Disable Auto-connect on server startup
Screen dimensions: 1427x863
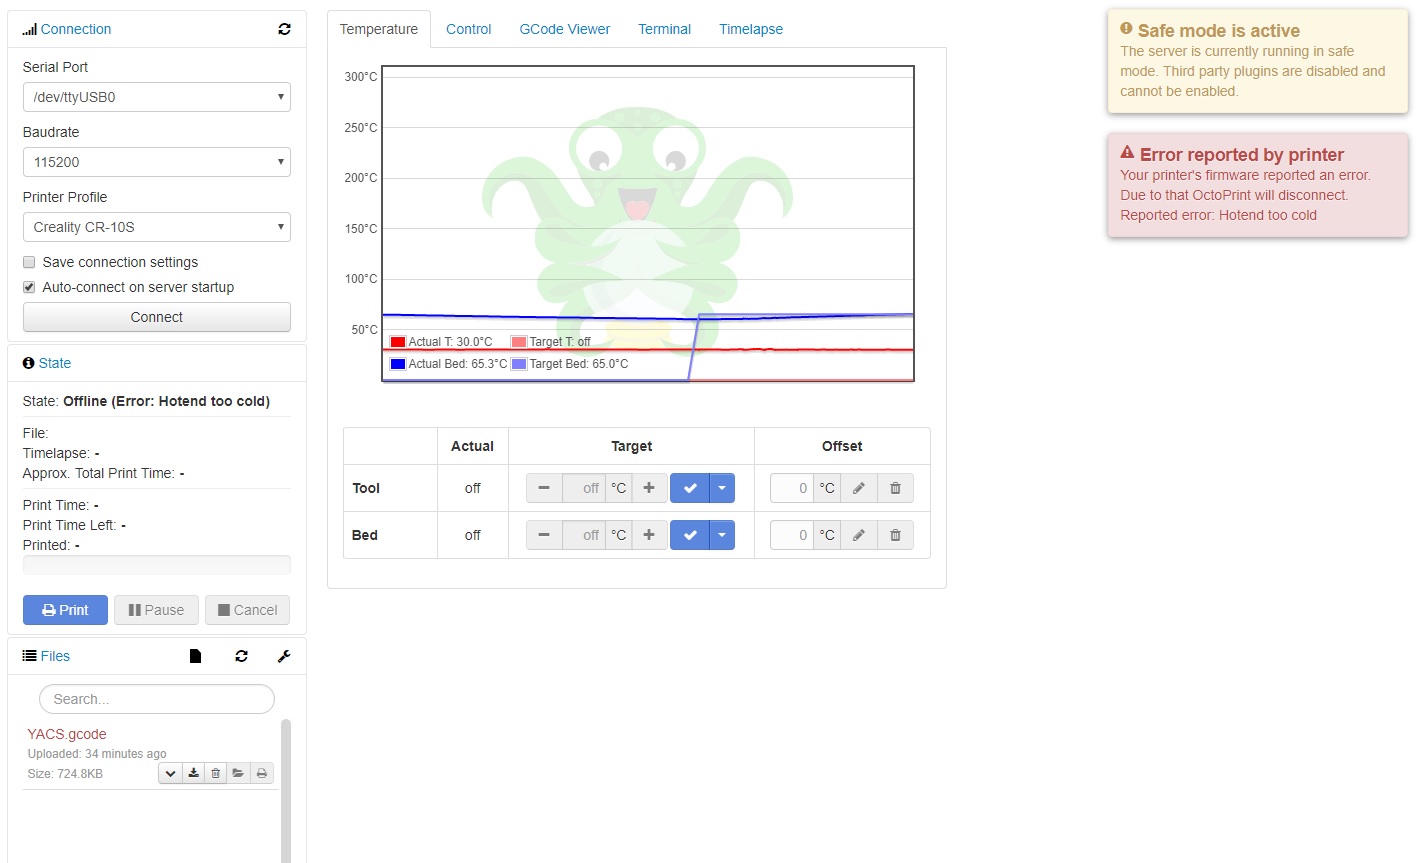click(x=29, y=286)
